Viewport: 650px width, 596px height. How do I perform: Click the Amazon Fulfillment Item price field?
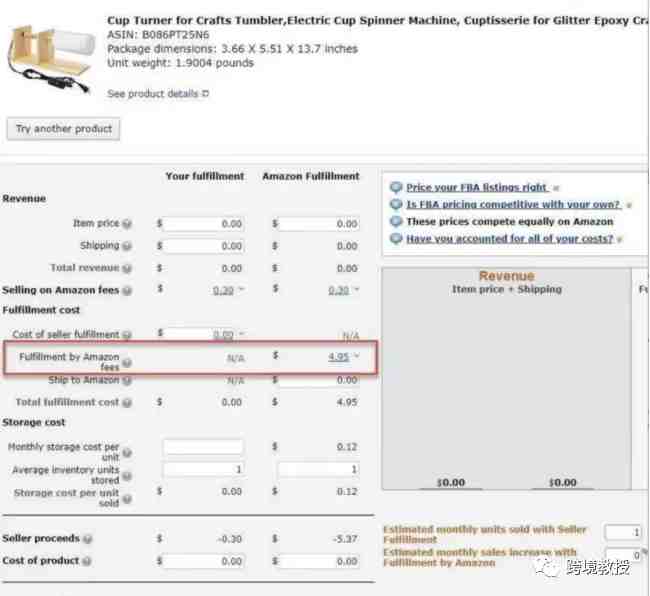click(x=319, y=224)
